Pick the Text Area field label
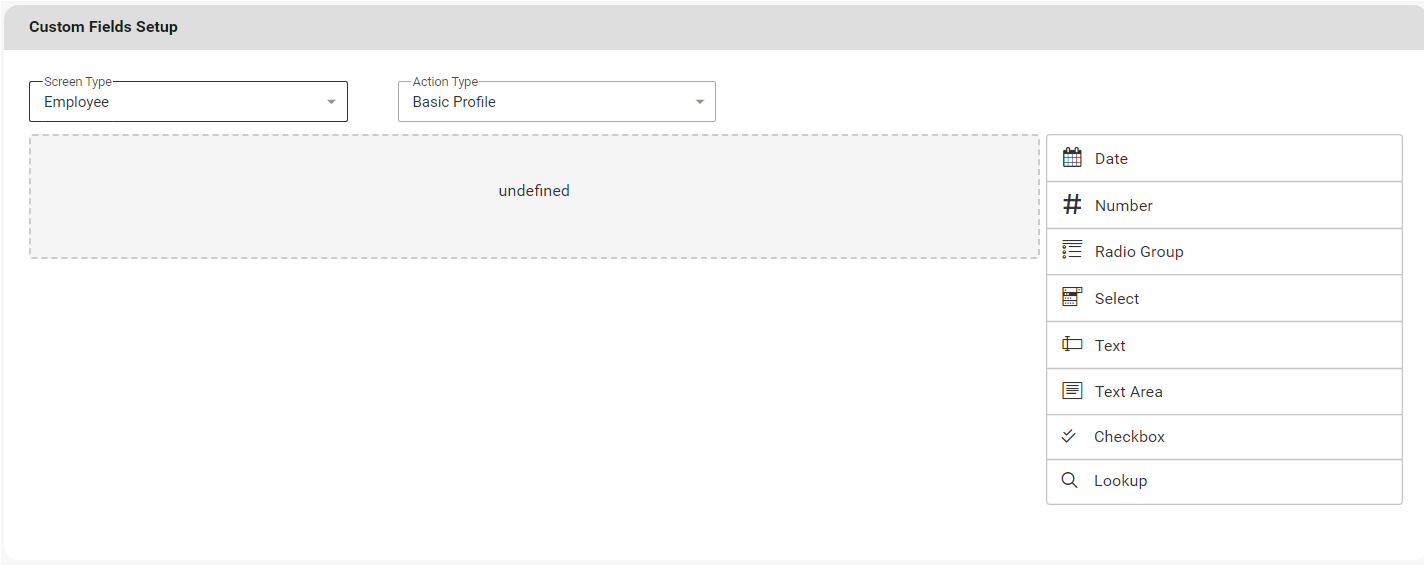The image size is (1425, 566). tap(1128, 392)
